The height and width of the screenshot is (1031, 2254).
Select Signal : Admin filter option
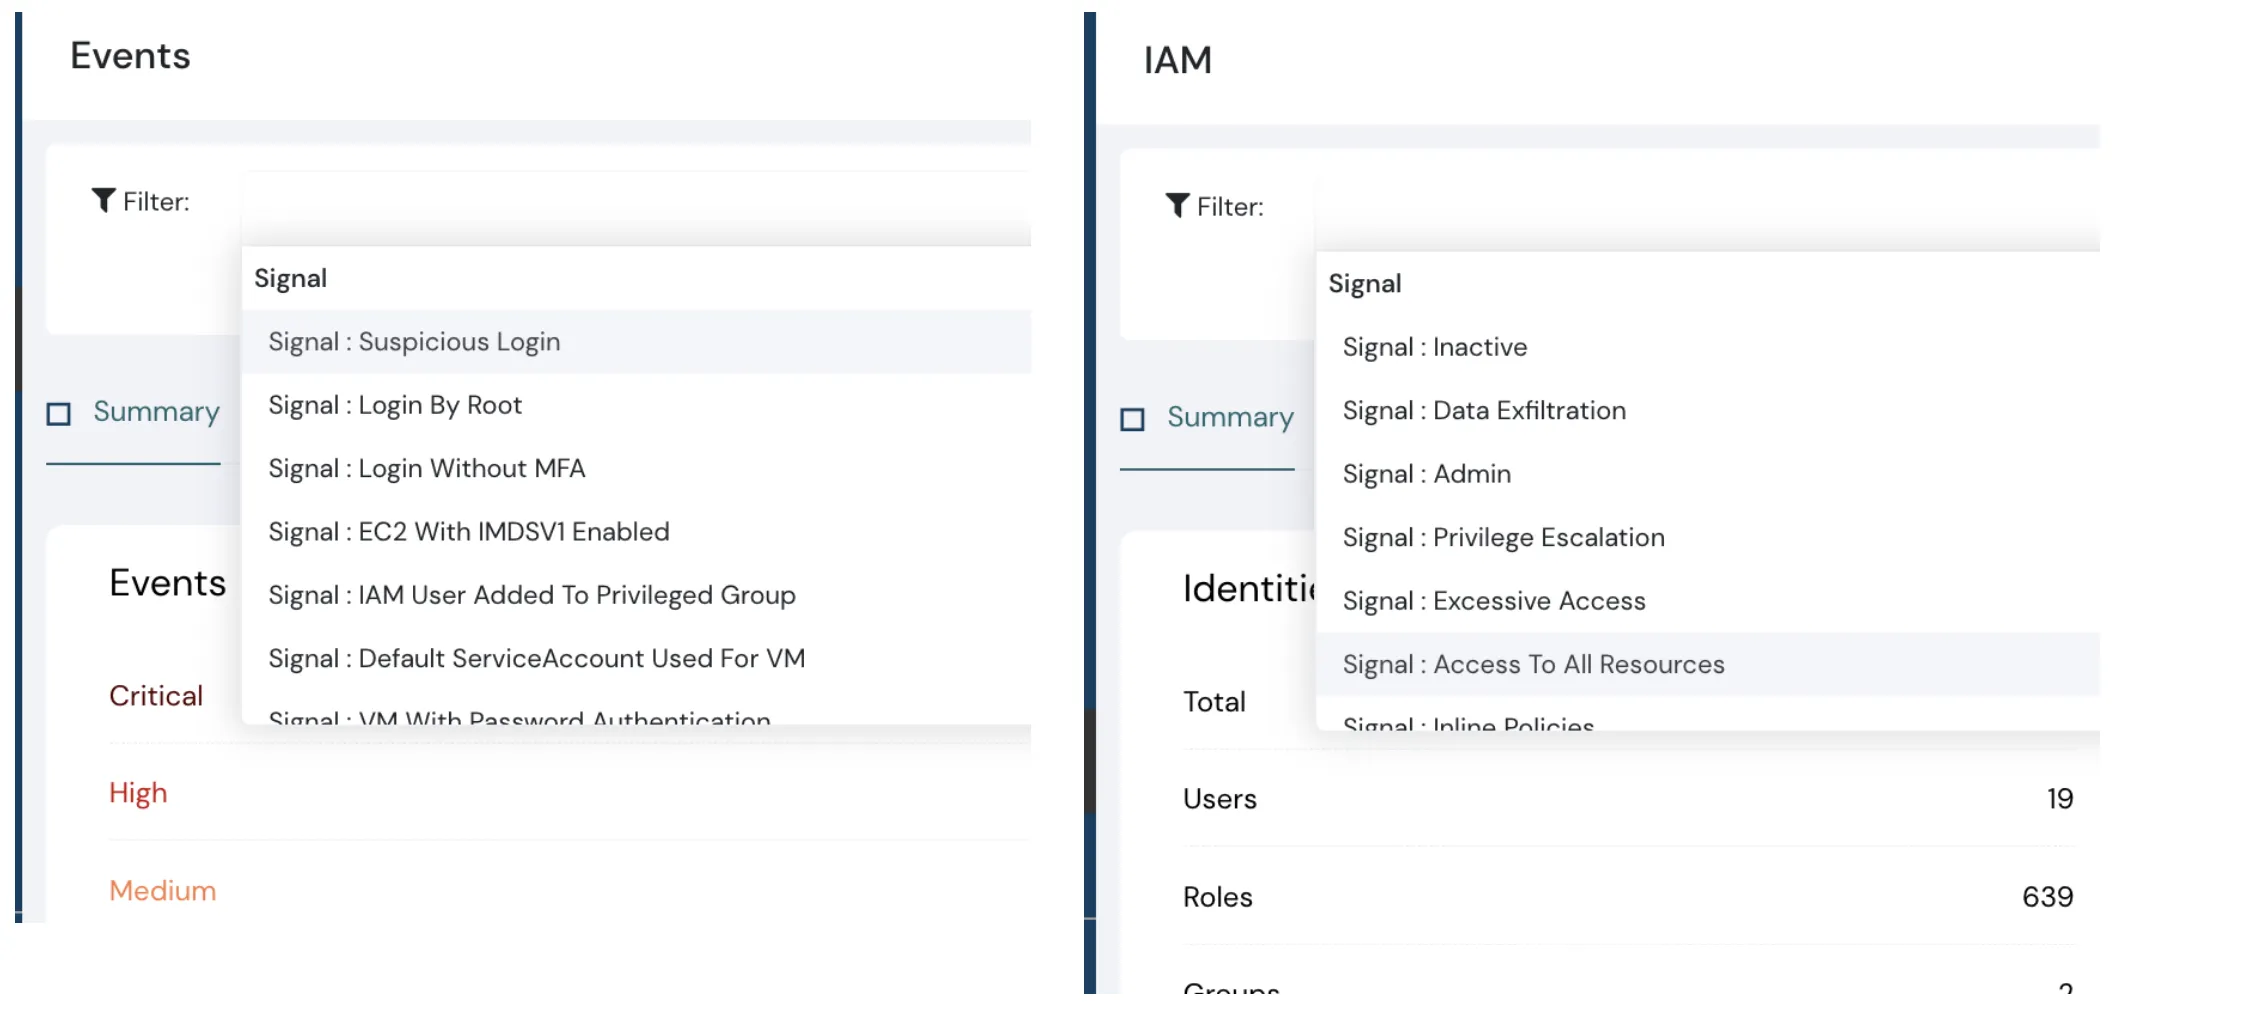coord(1427,473)
